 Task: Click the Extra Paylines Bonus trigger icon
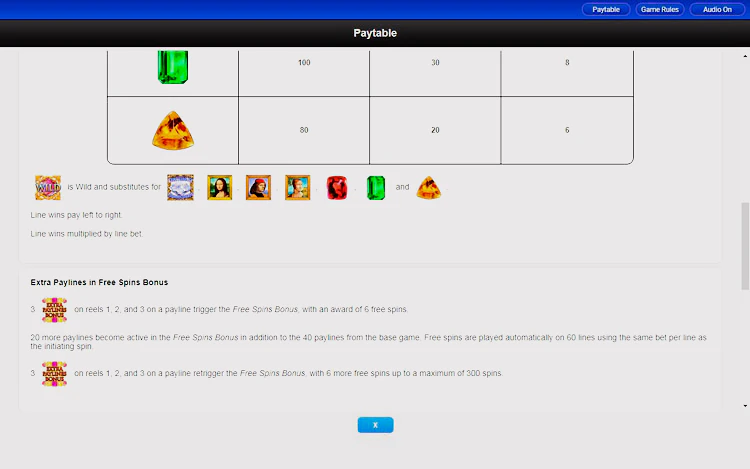click(54, 310)
